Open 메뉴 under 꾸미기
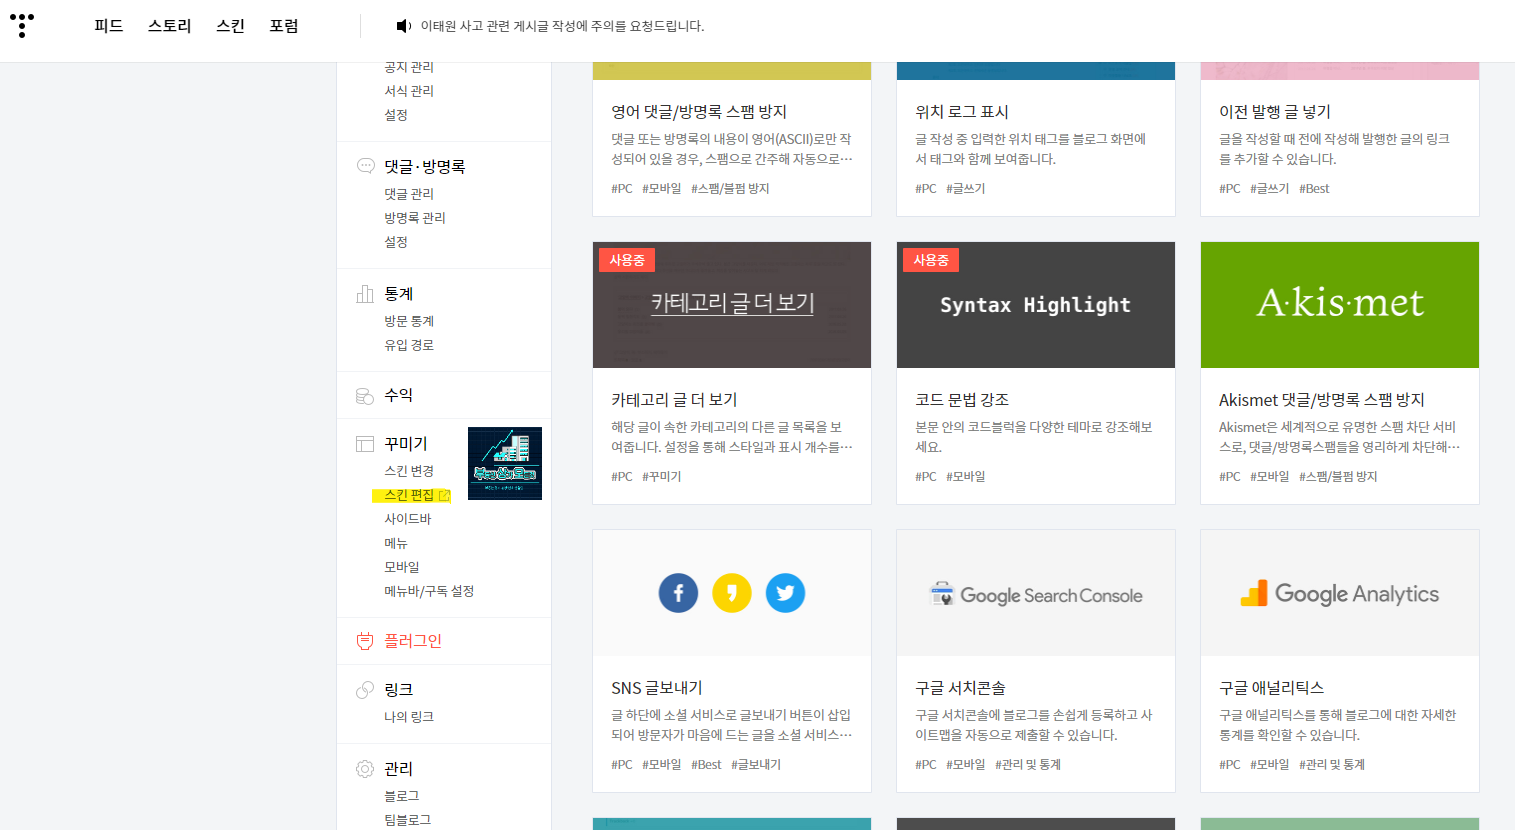The image size is (1515, 830). (x=396, y=543)
